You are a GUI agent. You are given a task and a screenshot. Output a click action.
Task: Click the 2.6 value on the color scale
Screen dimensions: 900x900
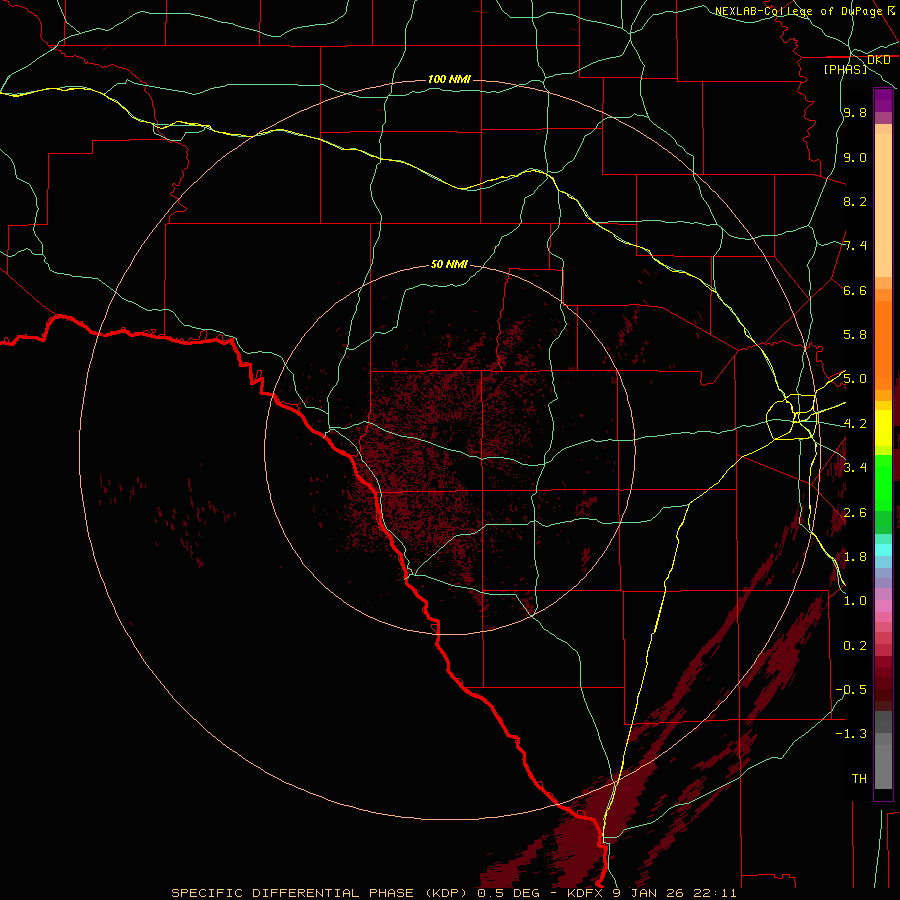(x=855, y=512)
